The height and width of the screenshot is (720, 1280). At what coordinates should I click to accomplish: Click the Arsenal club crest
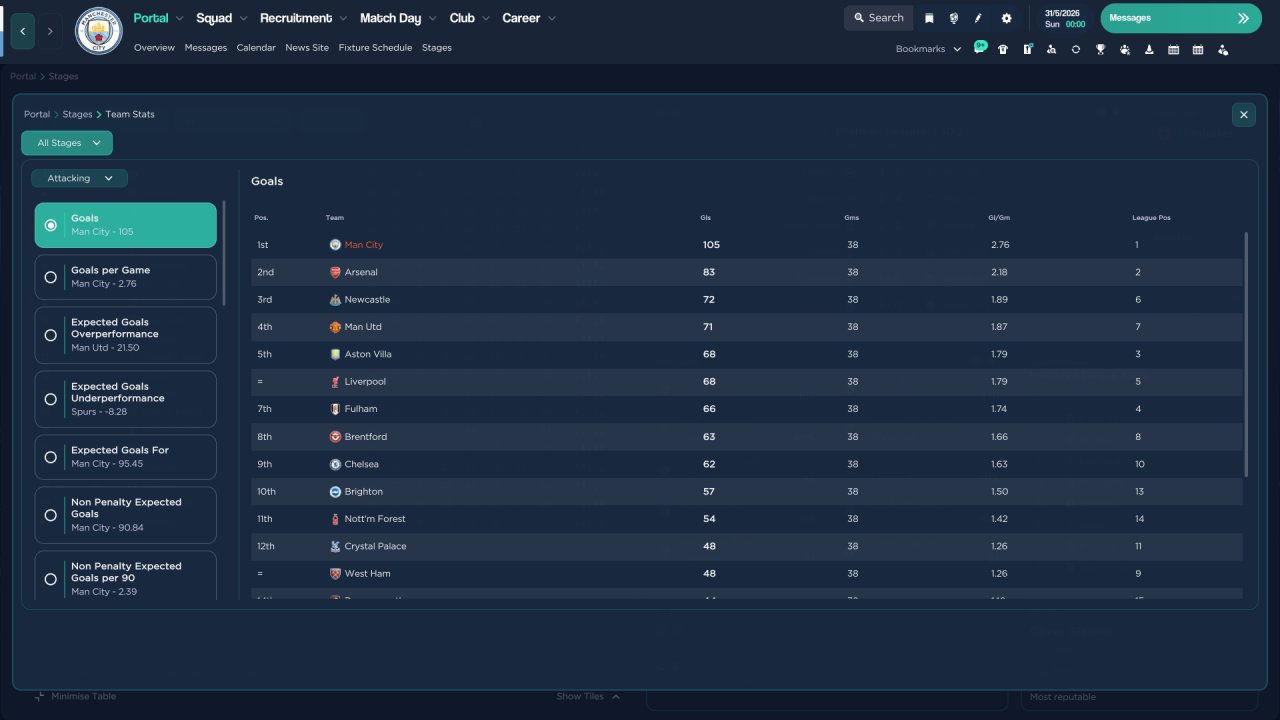[x=335, y=272]
